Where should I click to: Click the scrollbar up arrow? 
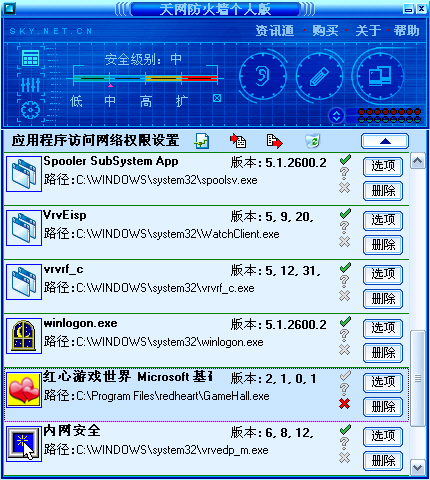pos(418,161)
